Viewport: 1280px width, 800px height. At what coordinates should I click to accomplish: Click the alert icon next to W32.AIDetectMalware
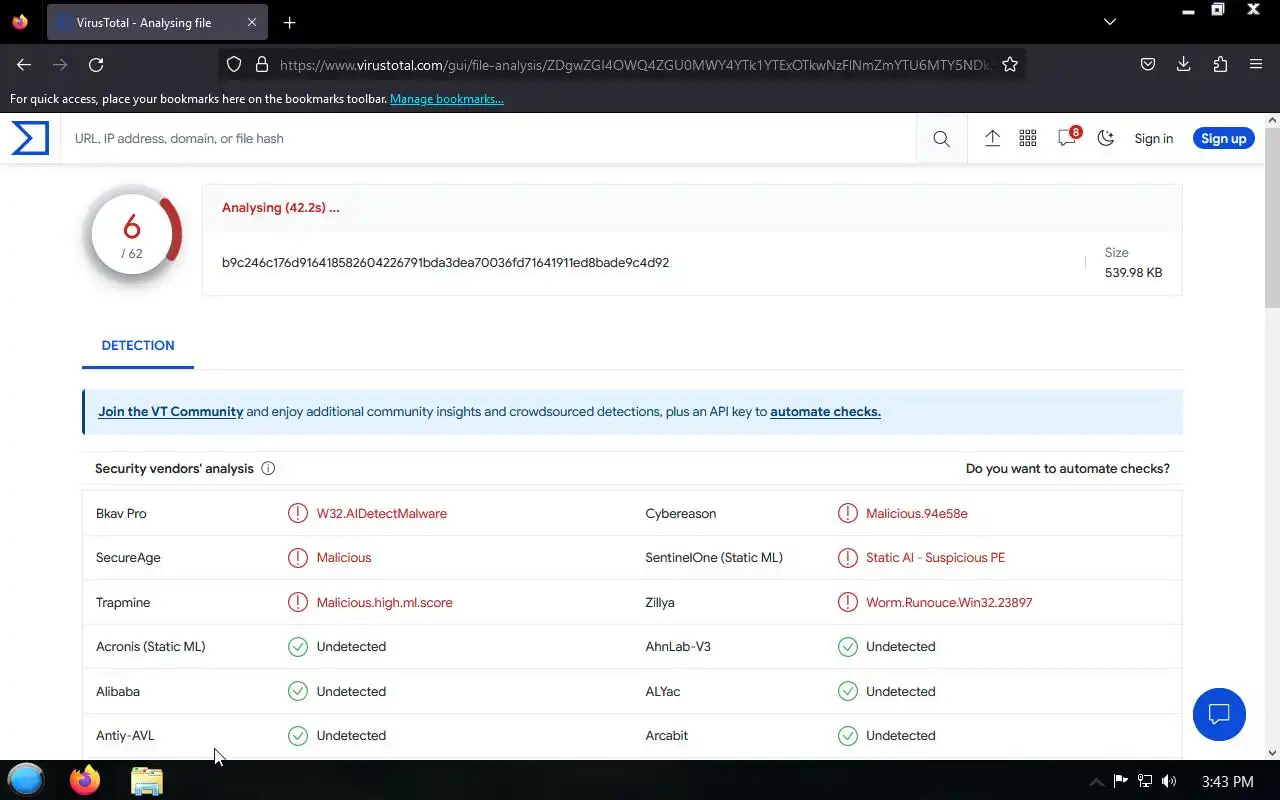[x=298, y=513]
